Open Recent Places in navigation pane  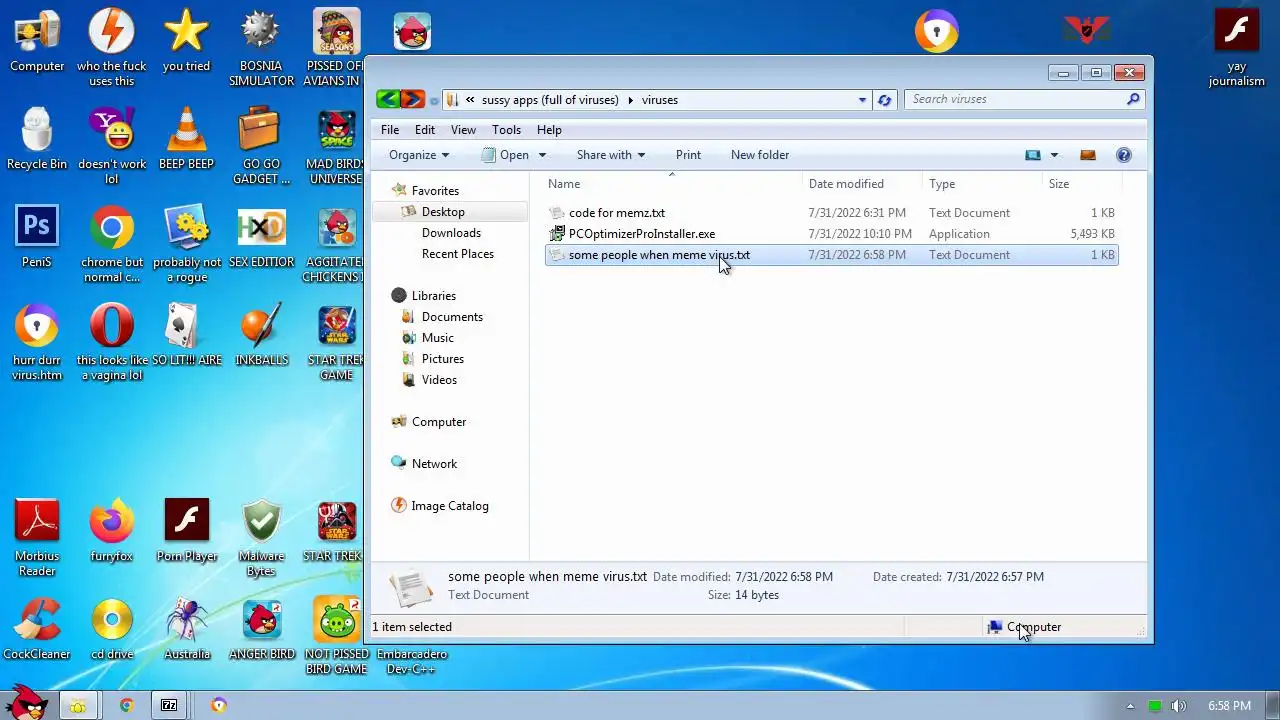click(457, 254)
